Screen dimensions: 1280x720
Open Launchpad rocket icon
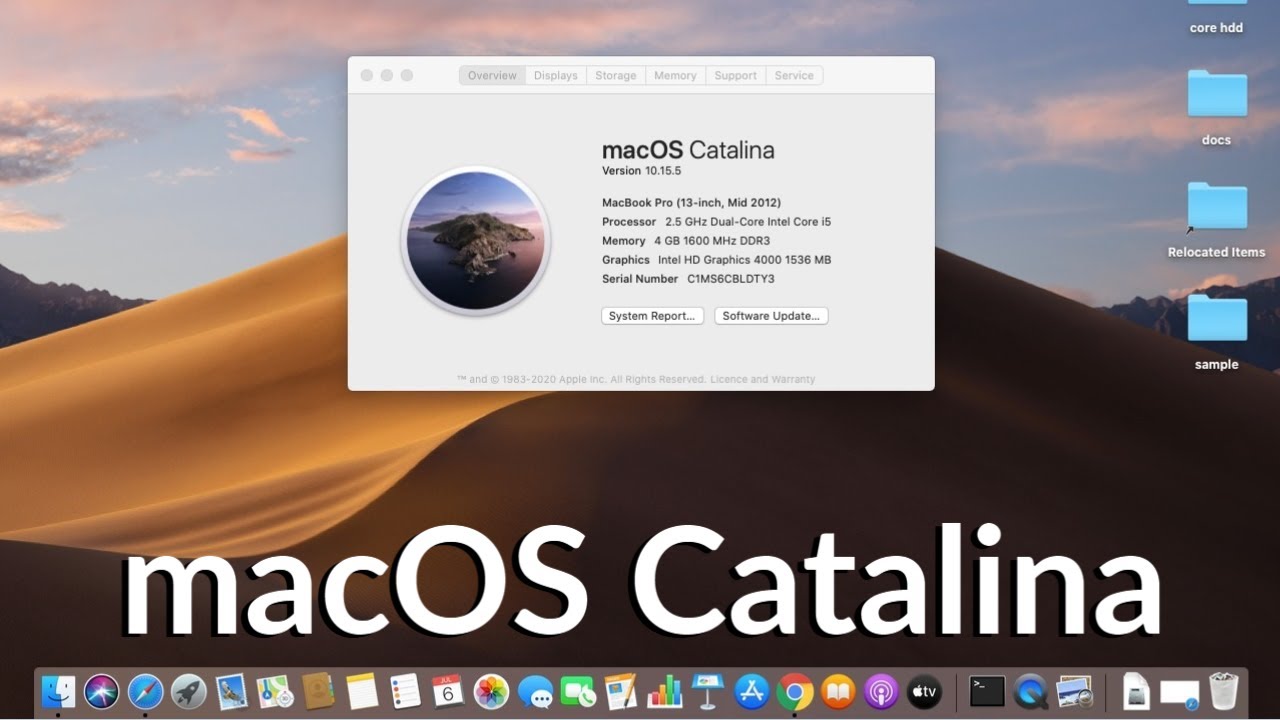coord(188,691)
